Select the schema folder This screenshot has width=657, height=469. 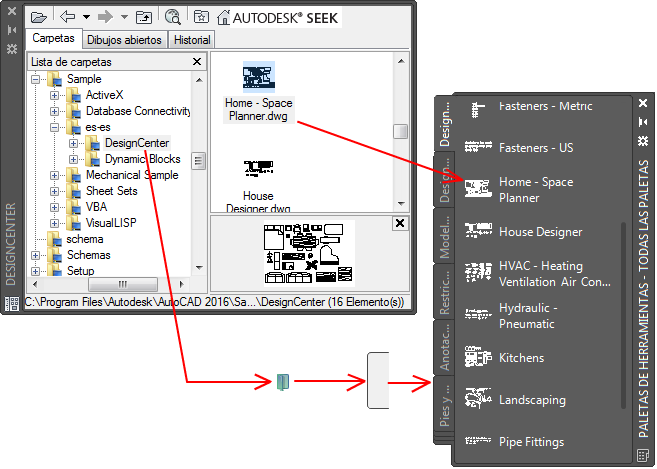(84, 239)
